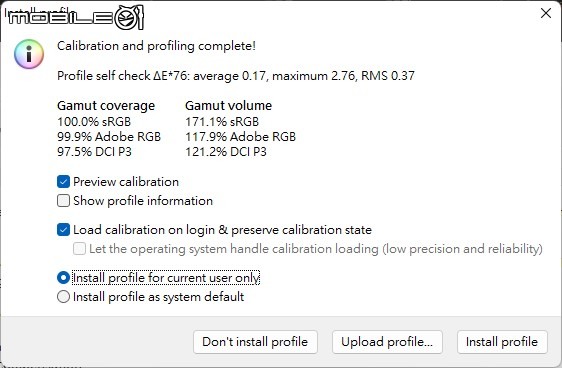Image resolution: width=562 pixels, height=368 pixels.
Task: Click the 99.9% Adobe RGB coverage value
Action: click(109, 137)
